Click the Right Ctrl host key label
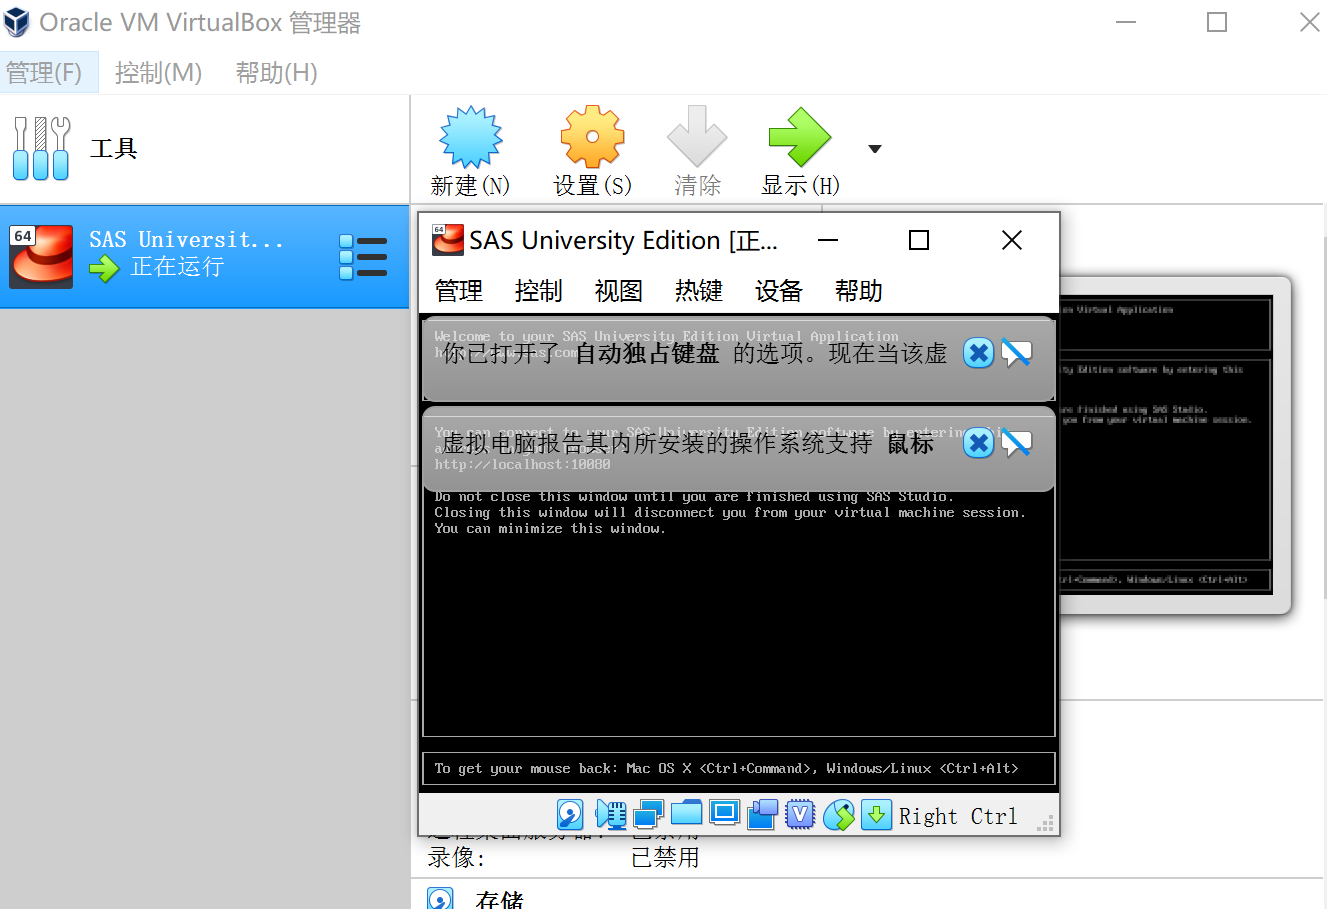This screenshot has width=1327, height=909. point(958,816)
